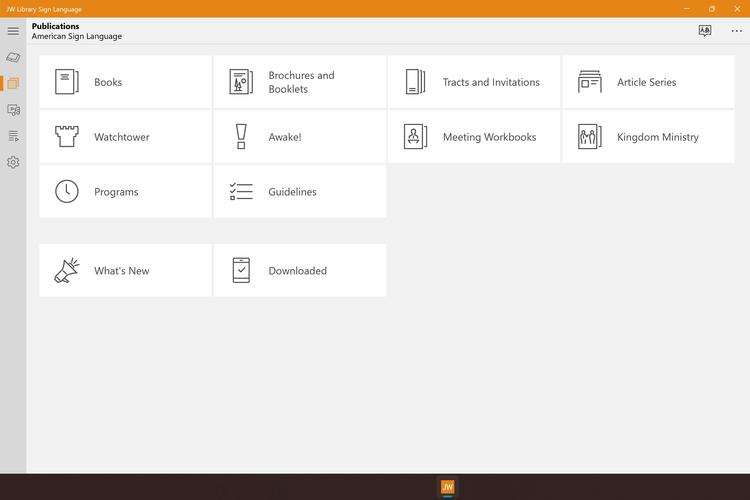
Task: Select the Awake! magazine tile
Action: point(299,137)
